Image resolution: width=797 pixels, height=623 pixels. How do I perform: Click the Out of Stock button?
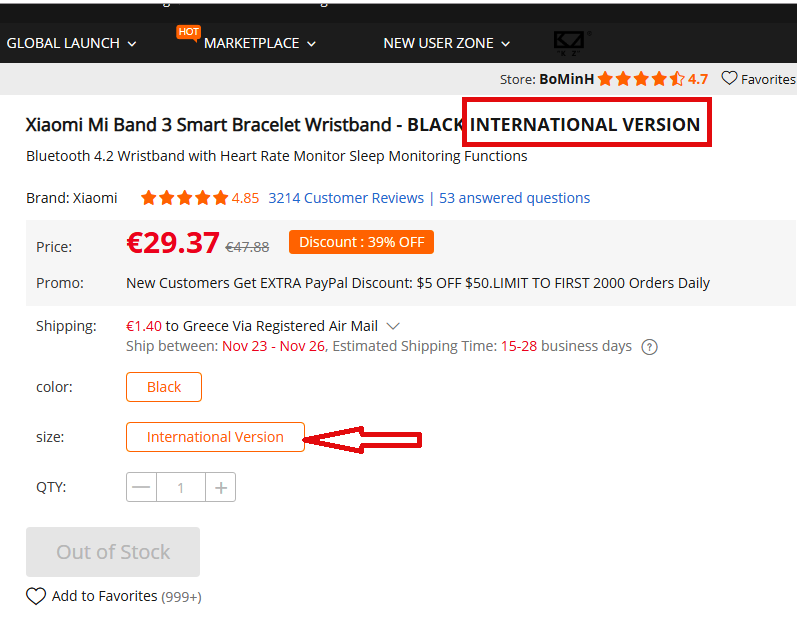pyautogui.click(x=113, y=552)
